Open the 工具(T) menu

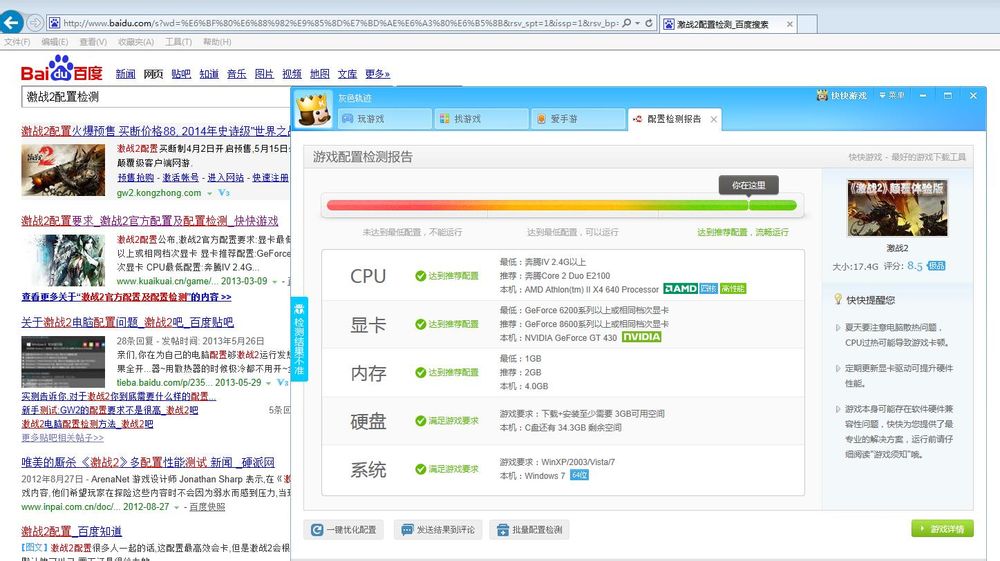(179, 42)
